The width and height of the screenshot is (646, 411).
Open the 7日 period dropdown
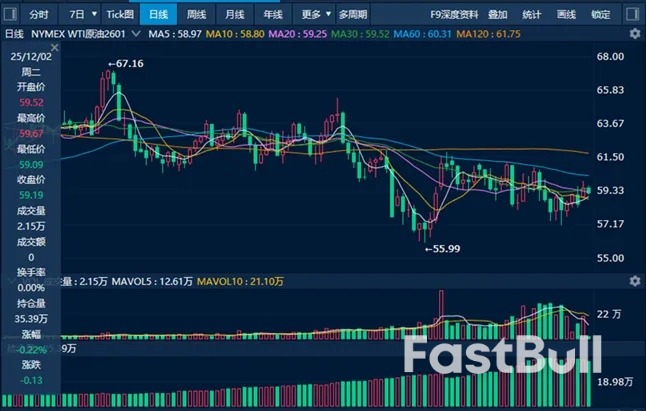tap(82, 14)
